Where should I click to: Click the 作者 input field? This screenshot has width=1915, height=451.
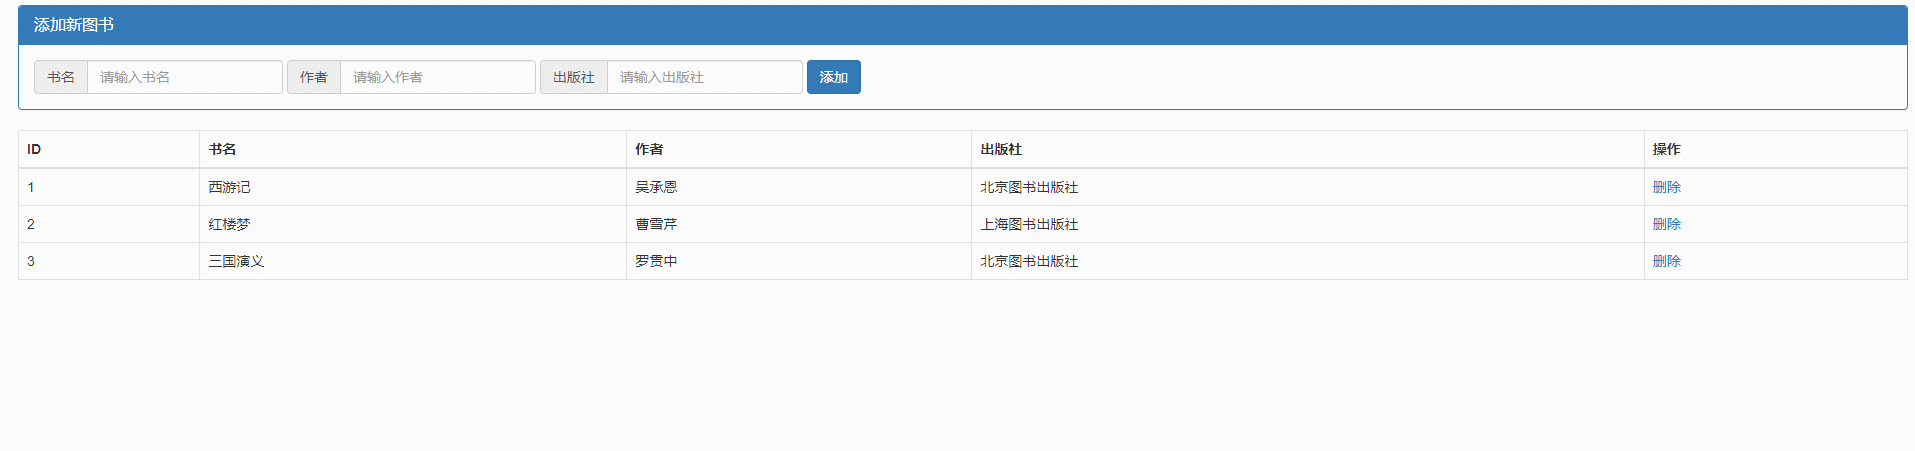point(438,77)
